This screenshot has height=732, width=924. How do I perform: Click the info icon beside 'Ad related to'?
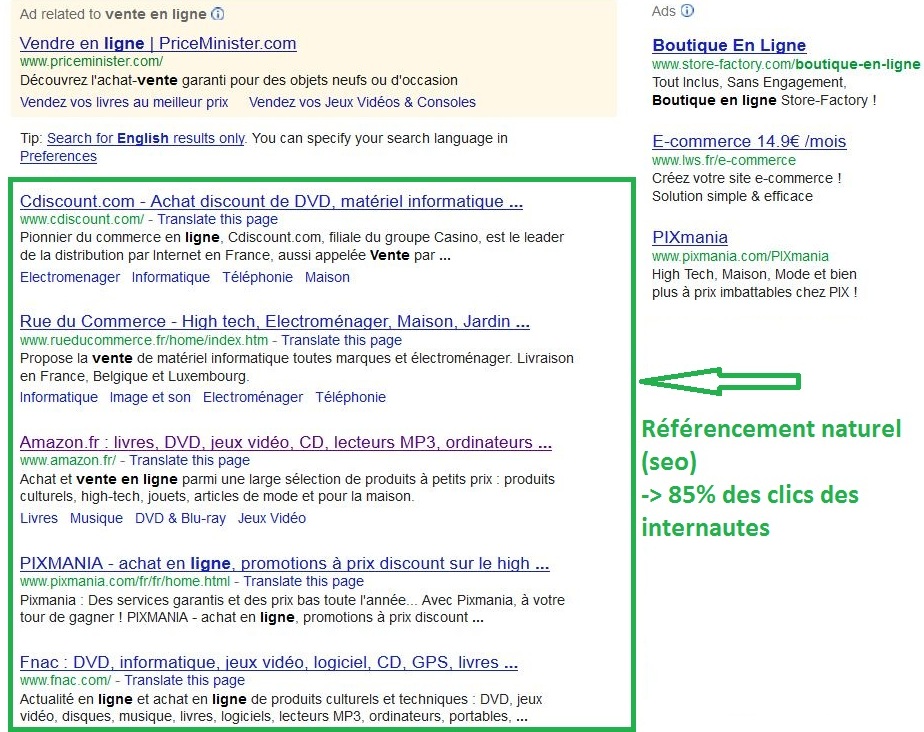217,14
